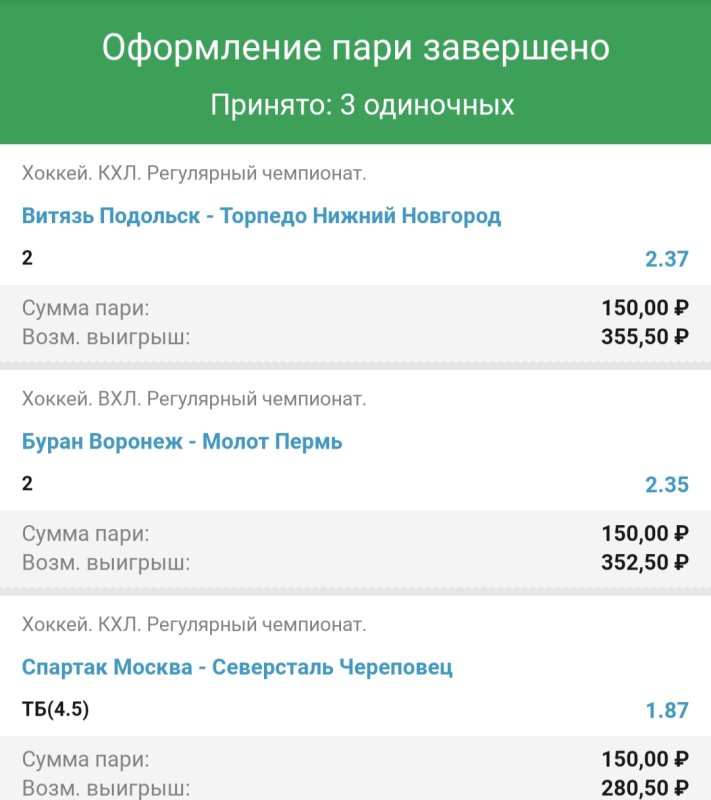Click the 150,00 ₽ stake of the Спартак bet
The height and width of the screenshot is (800, 711).
tap(645, 760)
